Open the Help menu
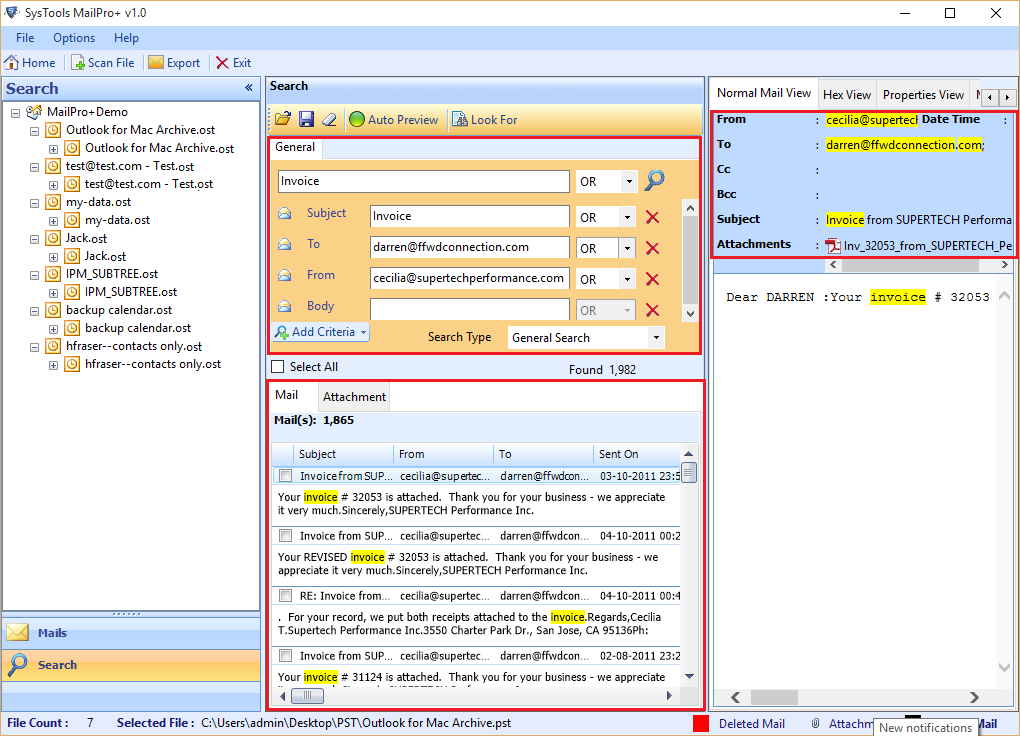The height and width of the screenshot is (736, 1020). pyautogui.click(x=126, y=38)
